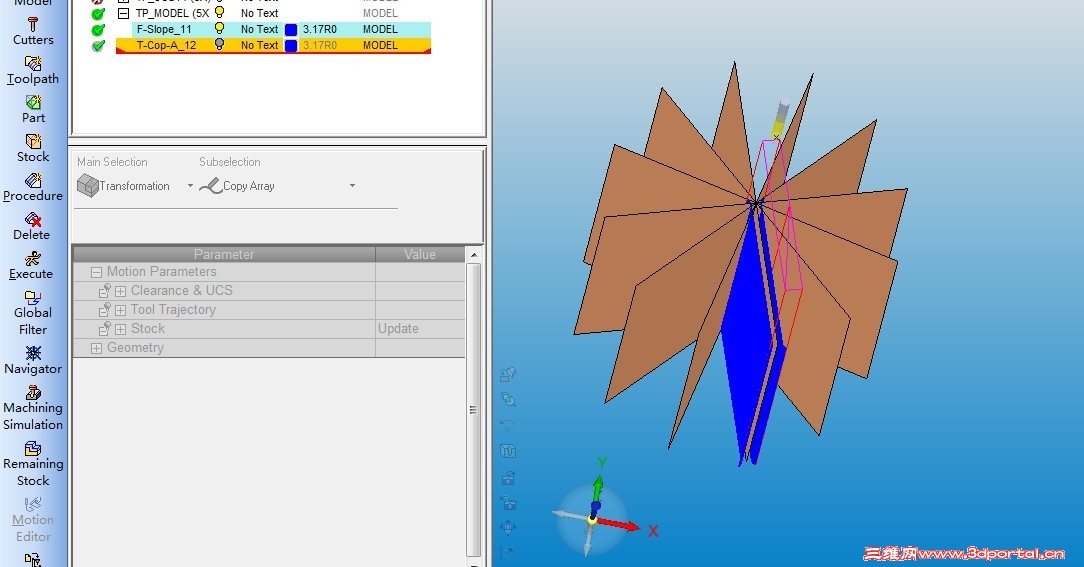Click the No Text cell in TP_MODEL row

259,13
